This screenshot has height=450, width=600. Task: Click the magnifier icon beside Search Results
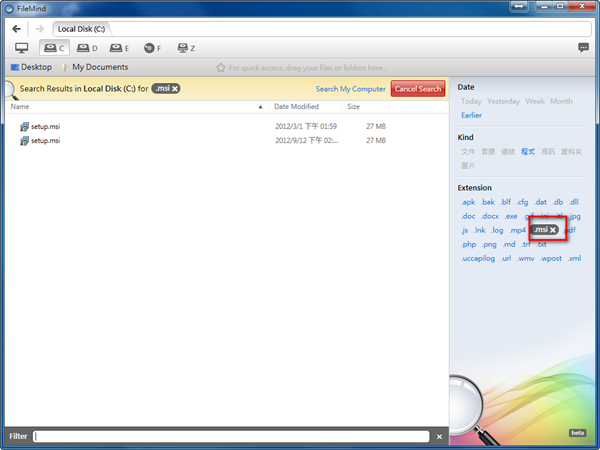coord(11,90)
